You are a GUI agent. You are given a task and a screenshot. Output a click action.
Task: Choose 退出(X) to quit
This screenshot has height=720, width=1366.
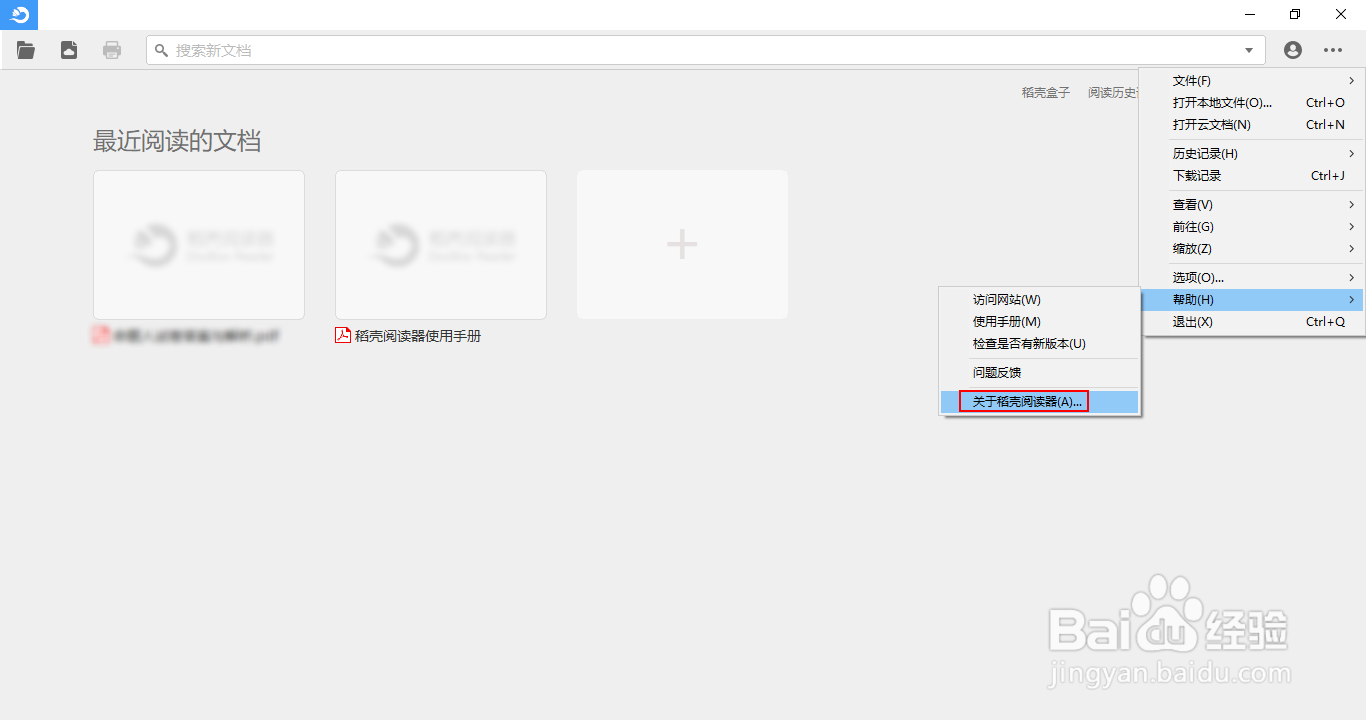click(1252, 322)
